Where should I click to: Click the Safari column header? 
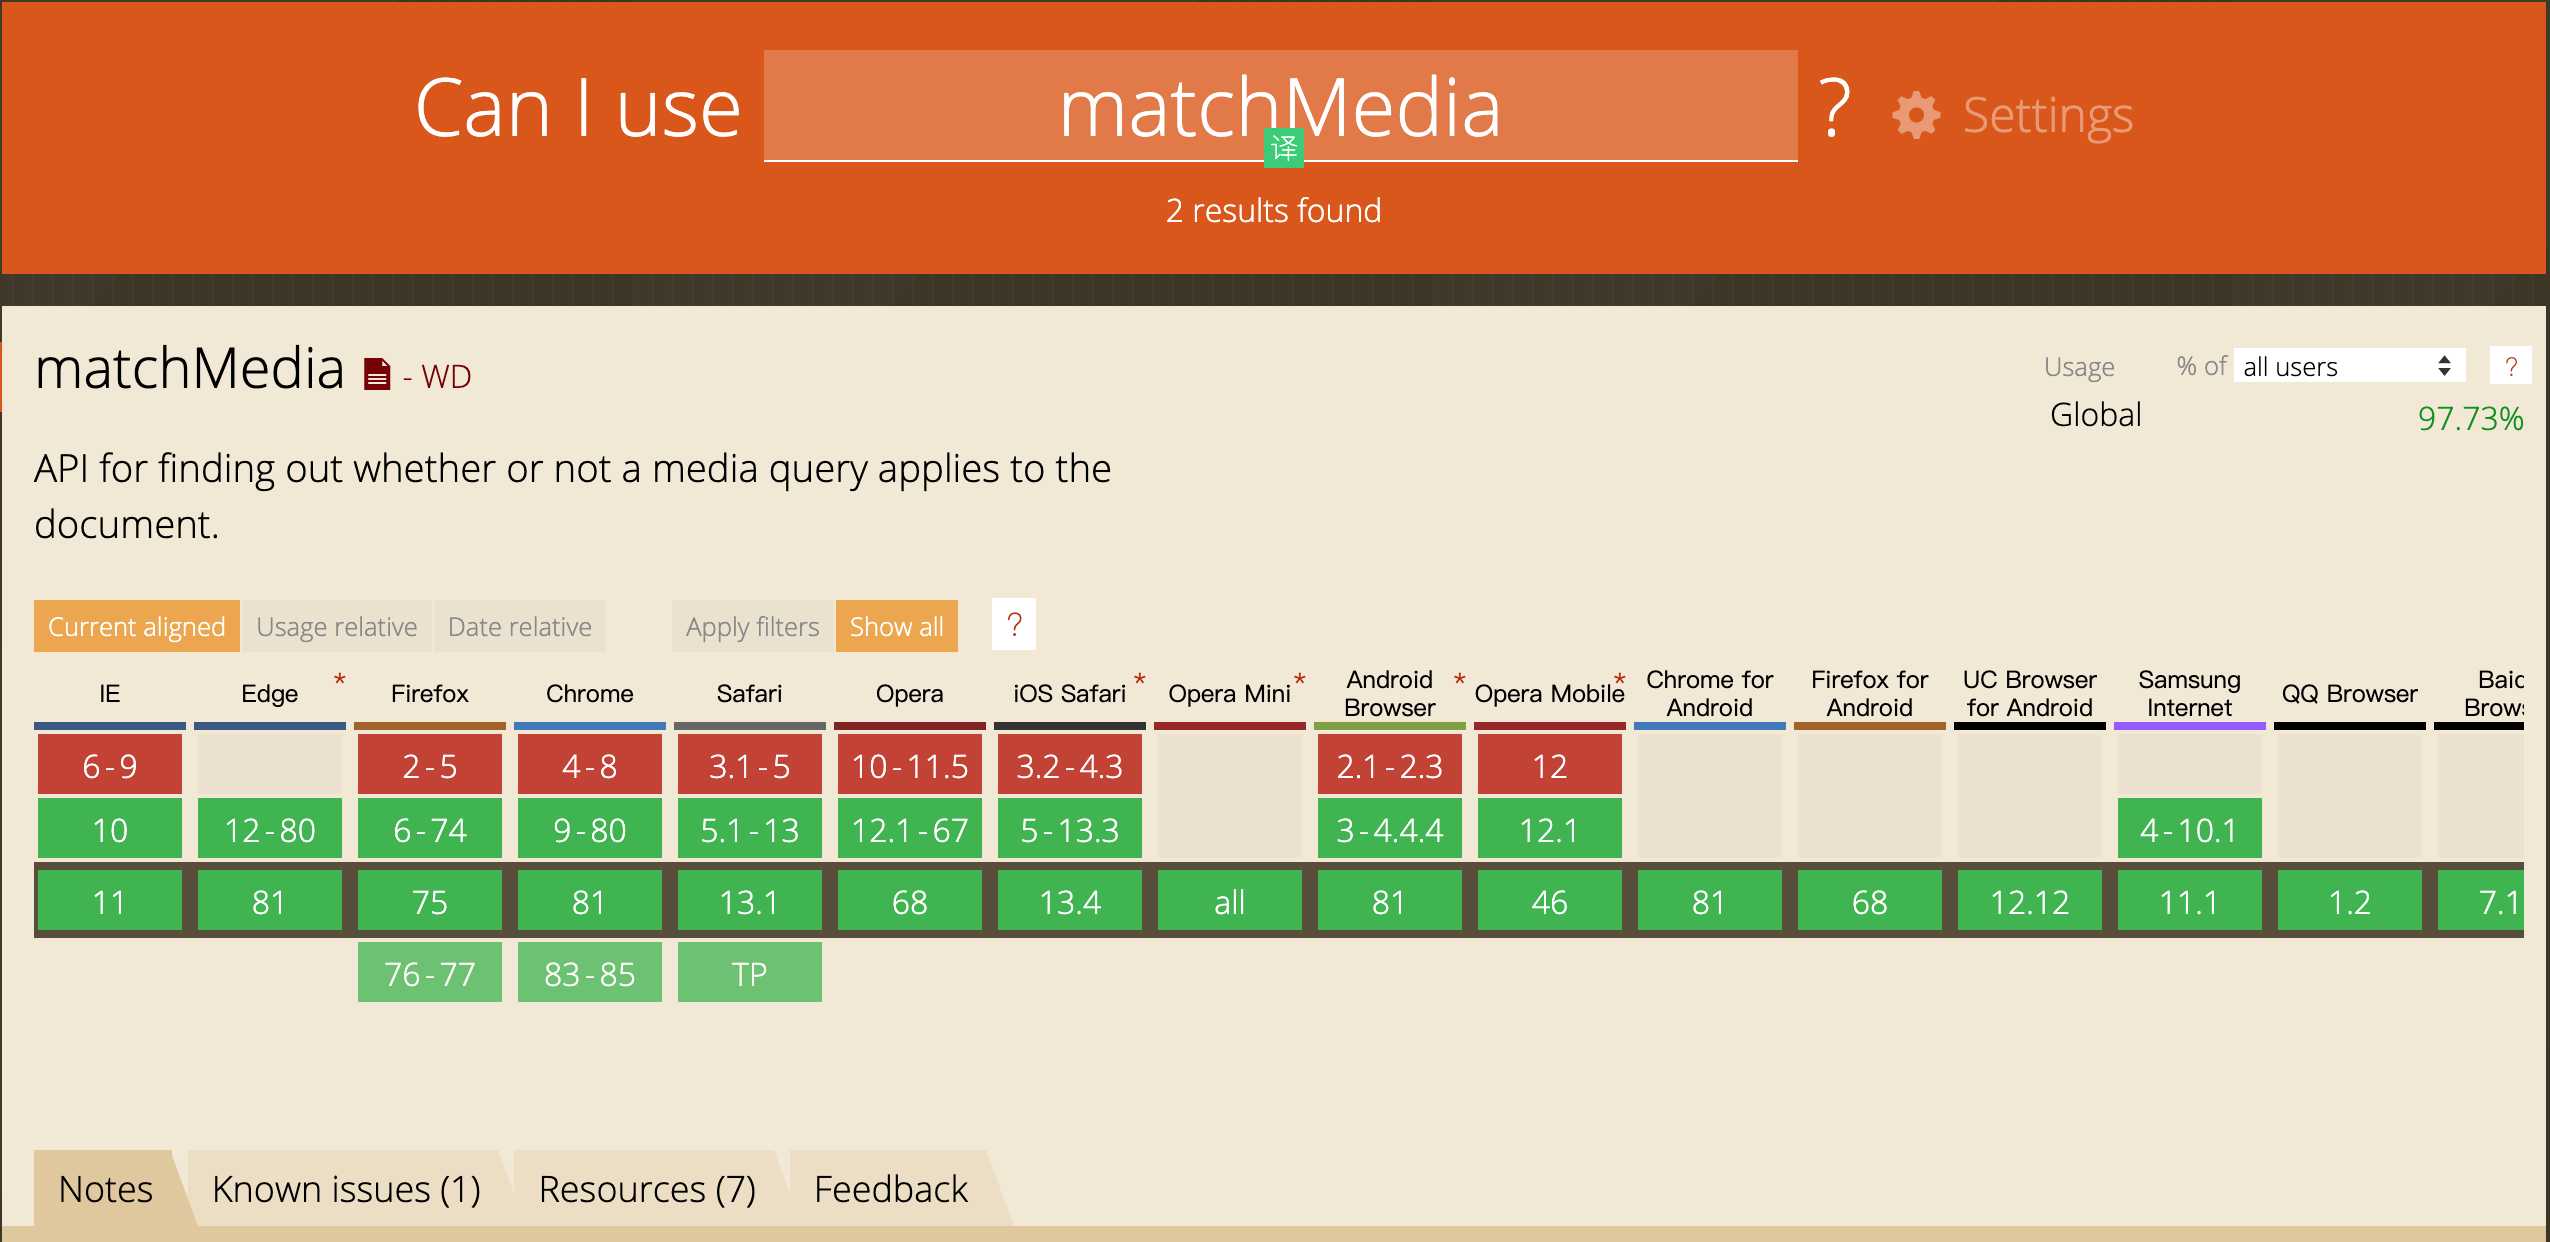(x=750, y=693)
